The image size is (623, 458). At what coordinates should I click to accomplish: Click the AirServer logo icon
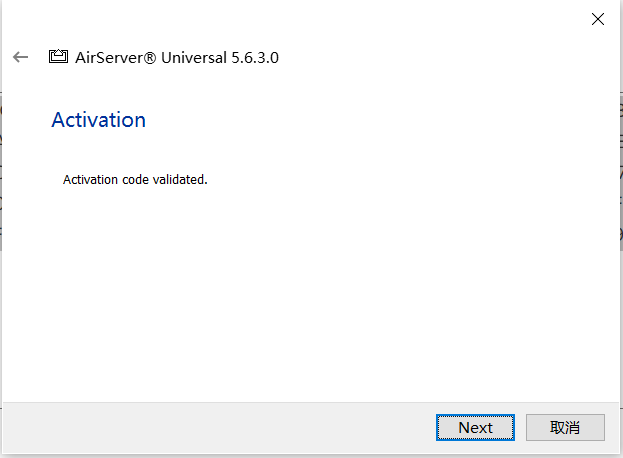tap(58, 56)
